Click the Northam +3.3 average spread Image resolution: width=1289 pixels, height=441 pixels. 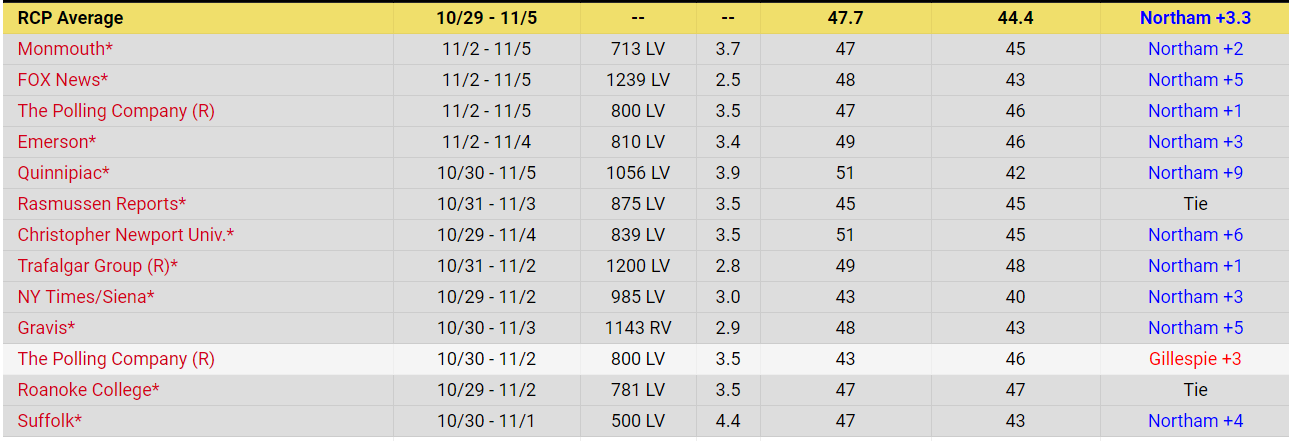(x=1195, y=18)
